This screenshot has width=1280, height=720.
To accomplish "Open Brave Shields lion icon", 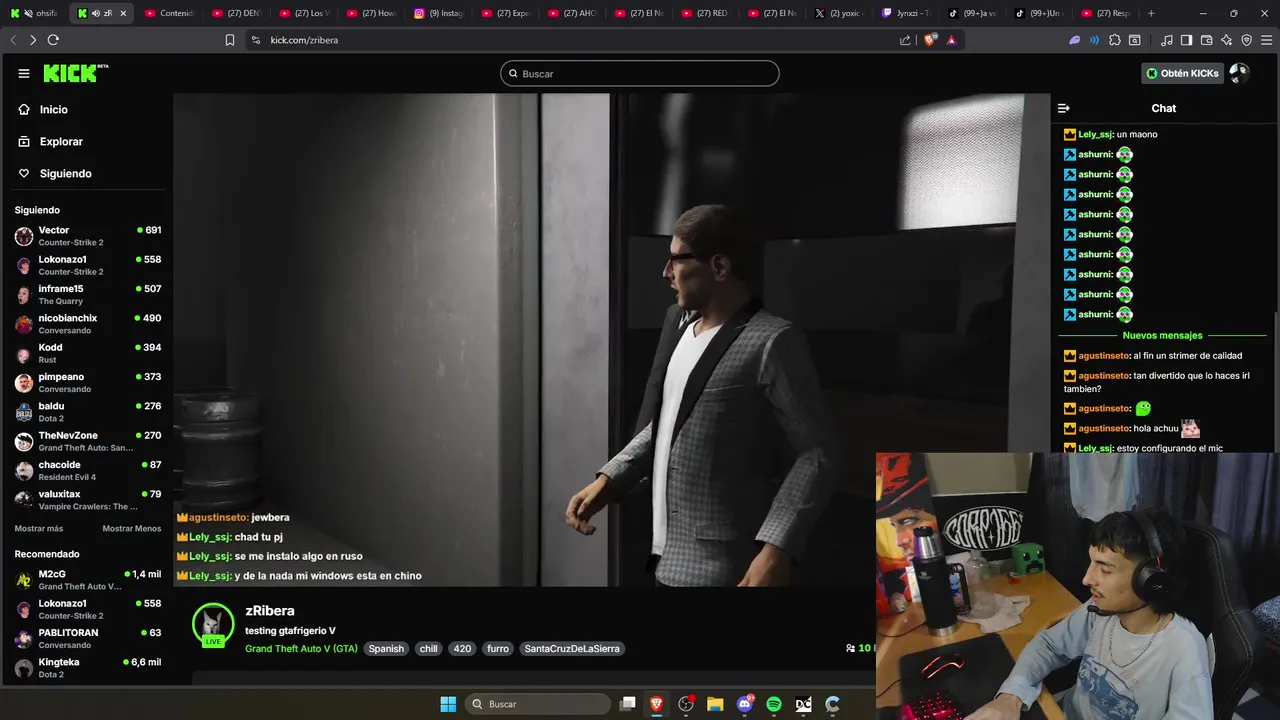I will pyautogui.click(x=931, y=40).
